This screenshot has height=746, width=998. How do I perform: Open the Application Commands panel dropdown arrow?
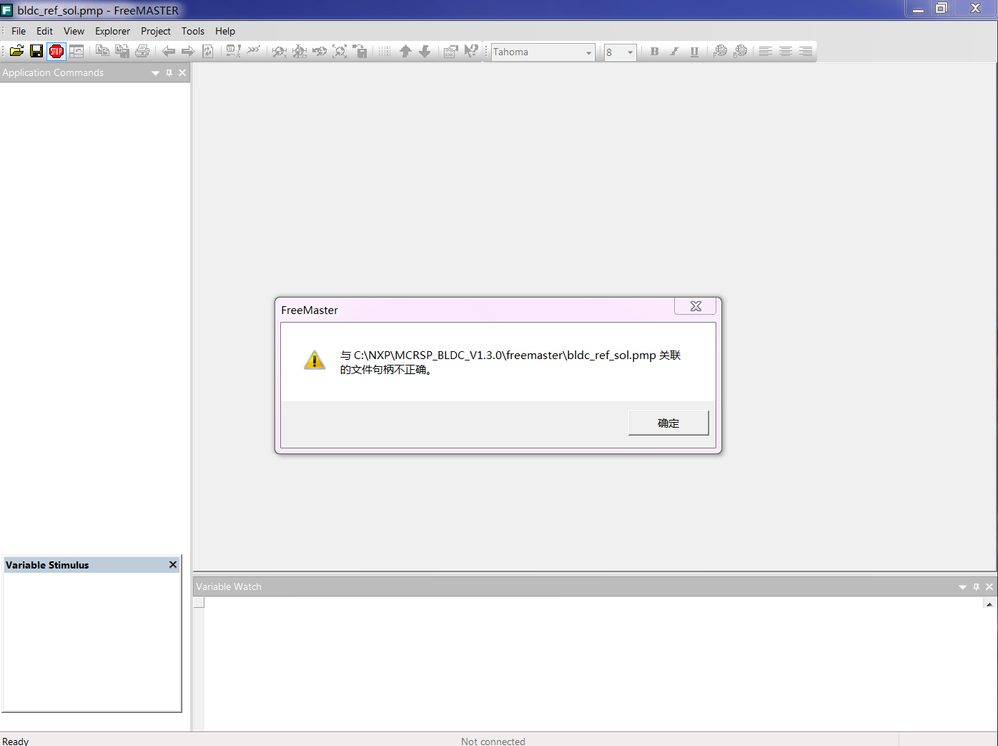(x=155, y=73)
